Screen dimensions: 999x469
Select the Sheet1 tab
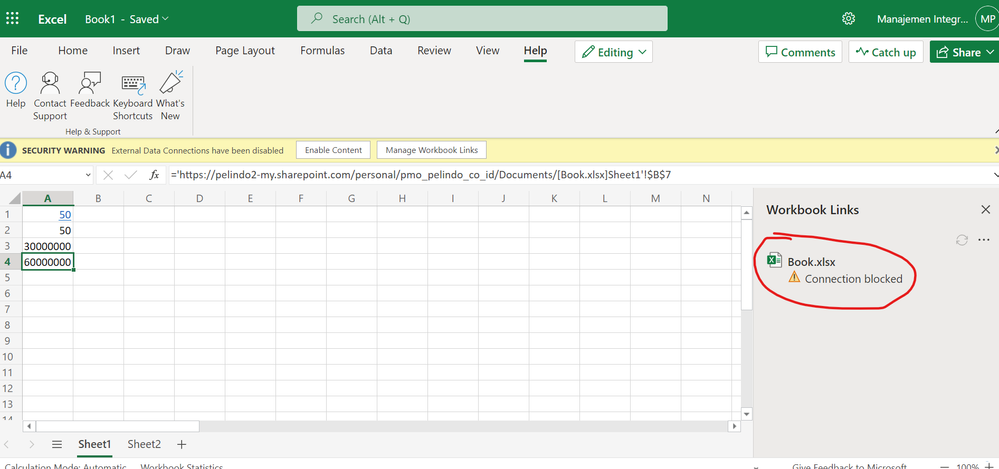click(94, 444)
